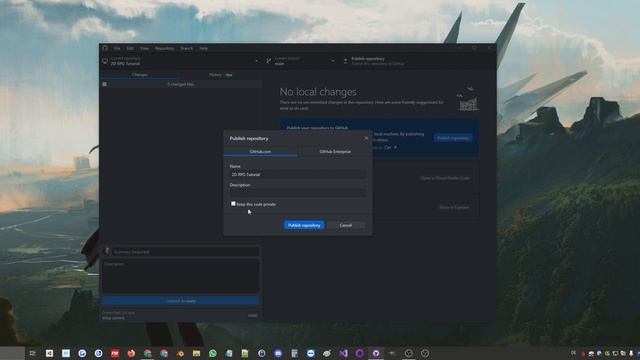Click the GitHub Desktop taskbar icon
This screenshot has width=640, height=360.
point(376,353)
